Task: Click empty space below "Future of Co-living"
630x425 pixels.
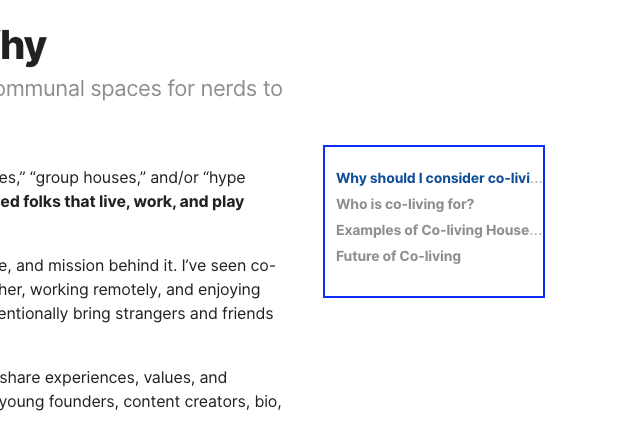Action: pyautogui.click(x=433, y=281)
